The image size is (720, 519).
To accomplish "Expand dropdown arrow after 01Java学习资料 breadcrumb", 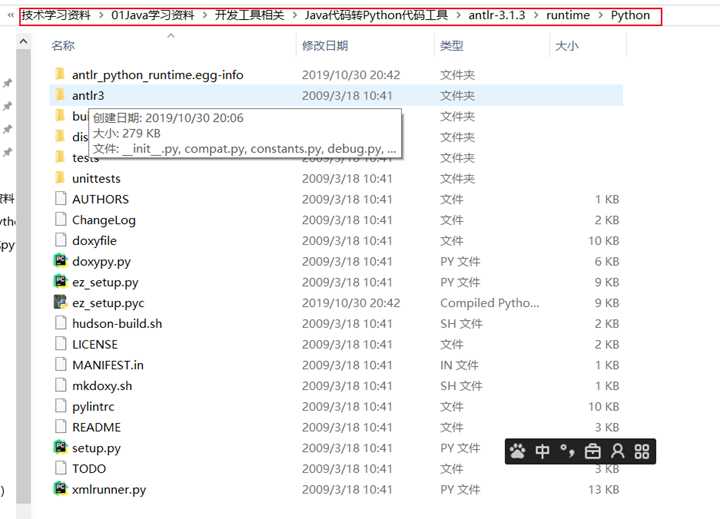I will [x=205, y=16].
